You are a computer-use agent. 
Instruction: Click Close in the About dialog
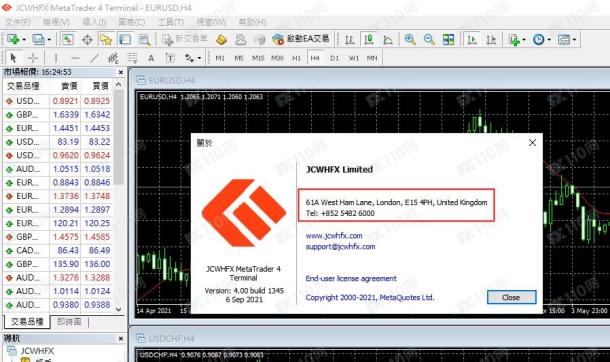[511, 297]
